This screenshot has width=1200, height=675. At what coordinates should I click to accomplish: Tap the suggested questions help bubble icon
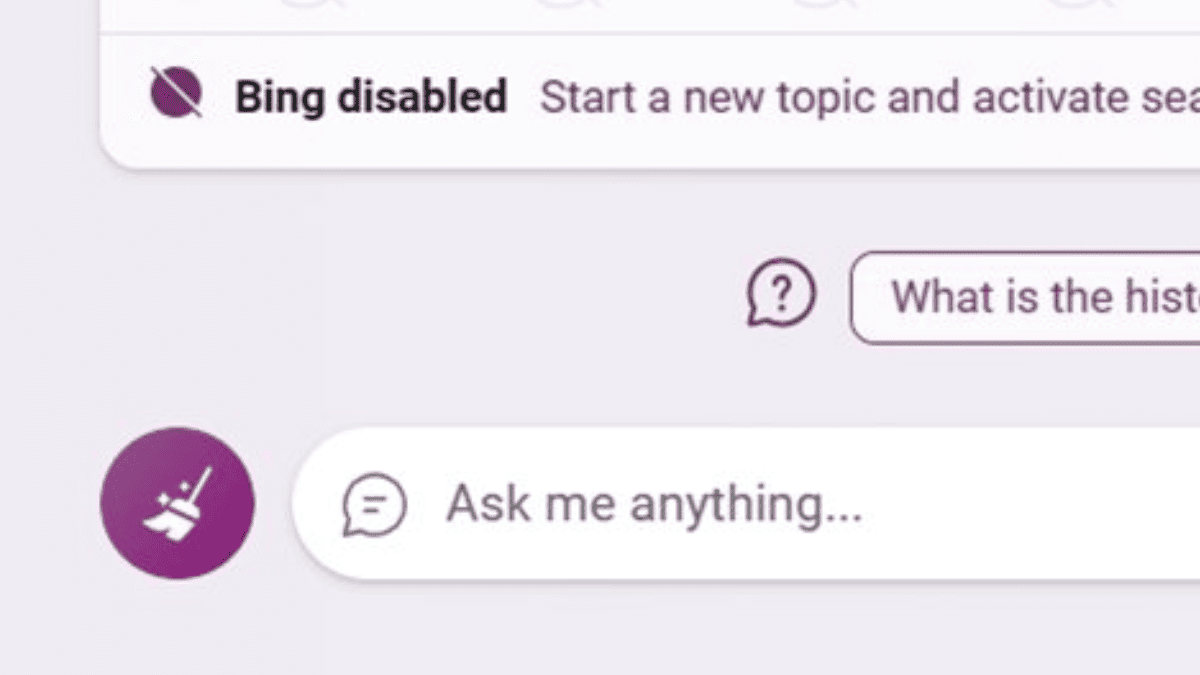coord(781,296)
